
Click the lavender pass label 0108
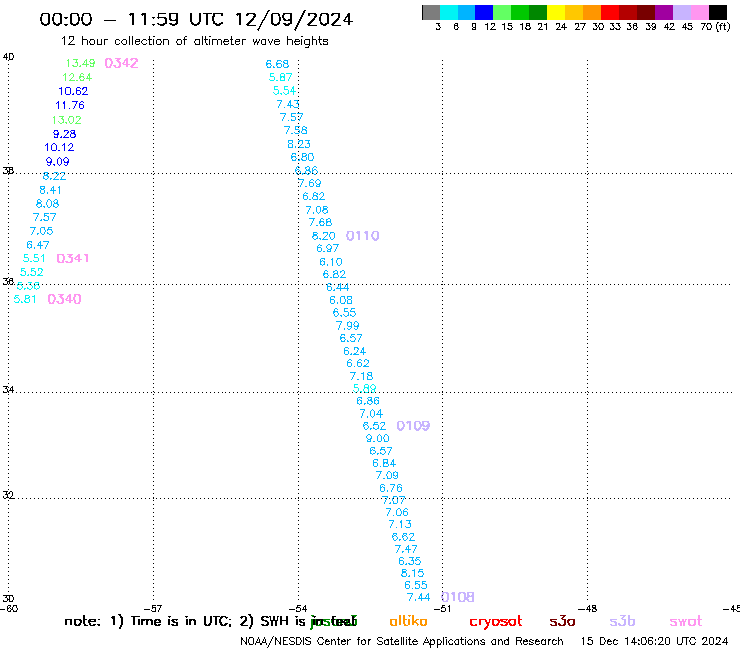[458, 598]
